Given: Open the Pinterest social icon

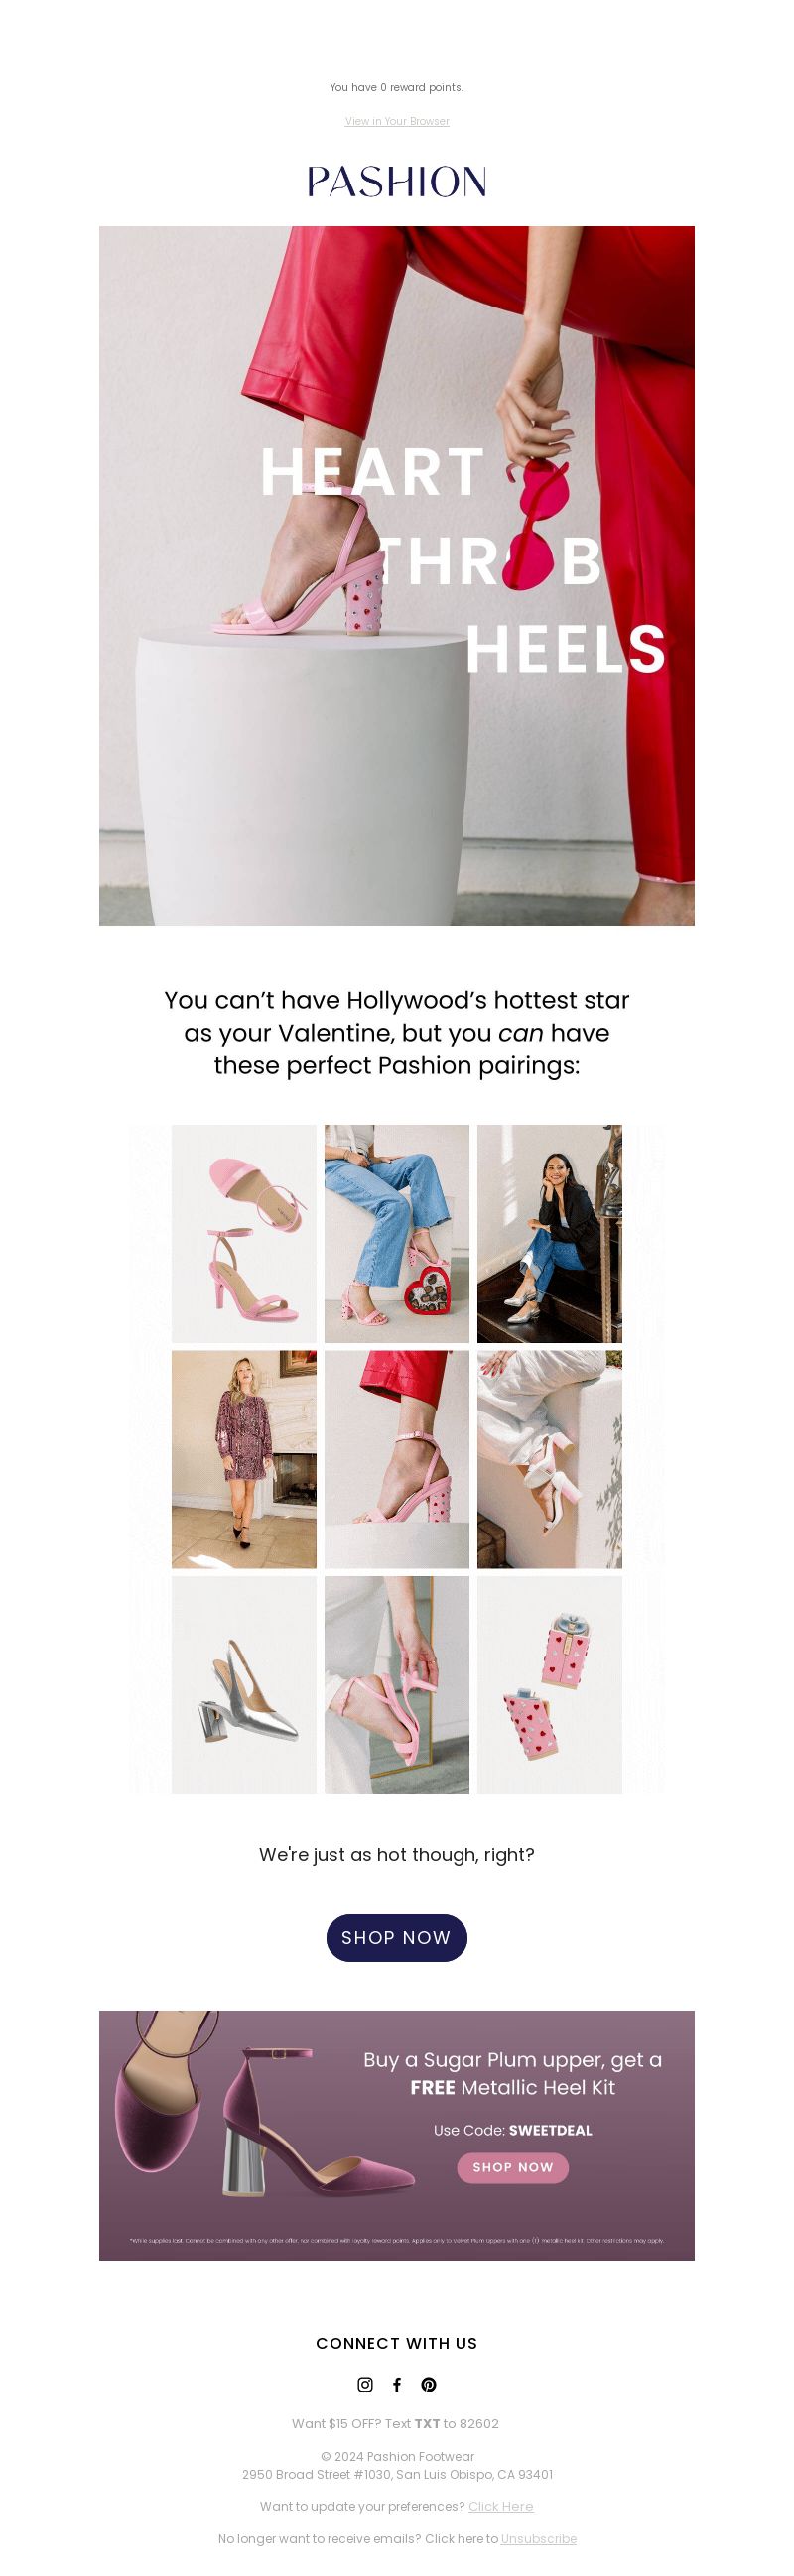Looking at the screenshot, I should click(429, 2384).
